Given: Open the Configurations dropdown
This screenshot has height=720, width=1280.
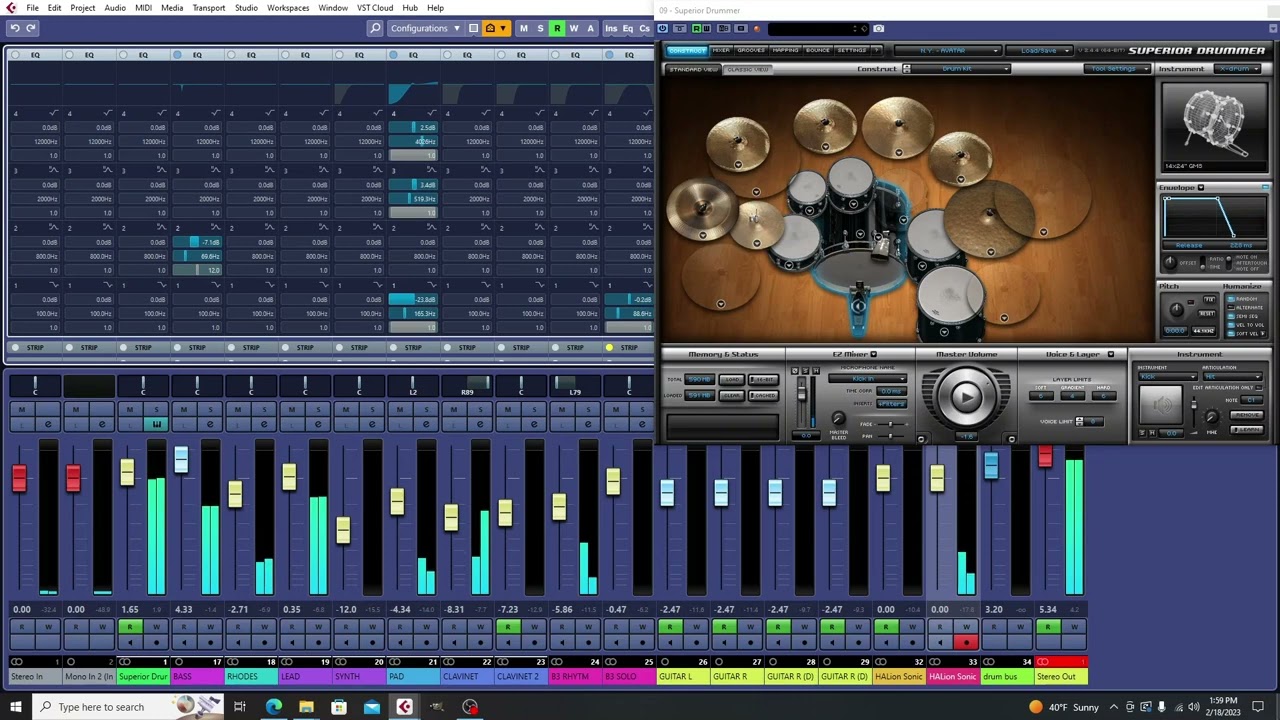Looking at the screenshot, I should point(425,28).
